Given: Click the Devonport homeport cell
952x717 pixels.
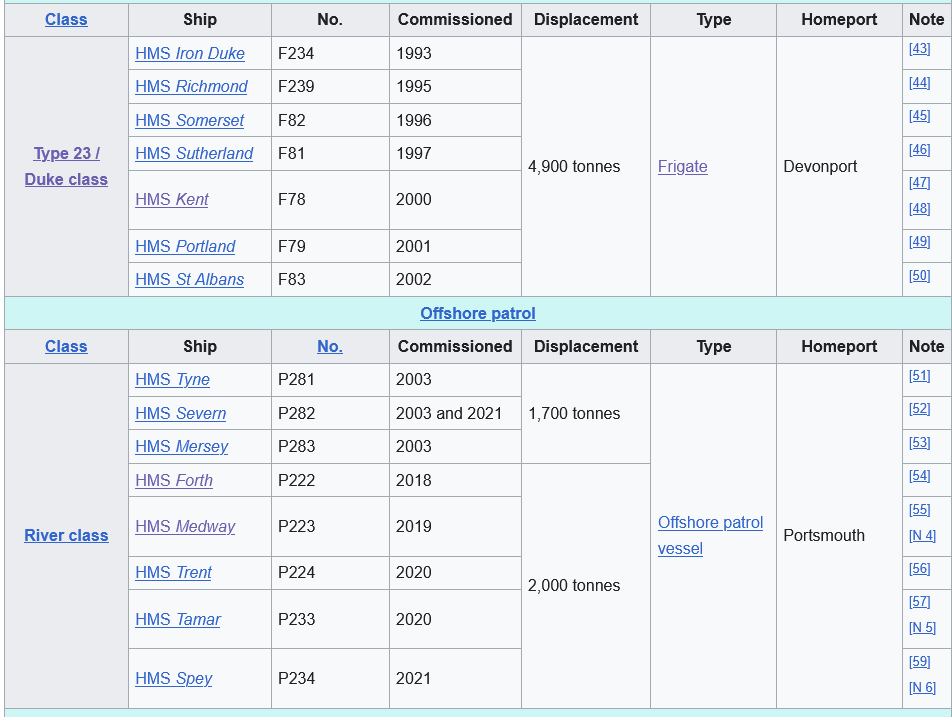Looking at the screenshot, I should [x=839, y=166].
